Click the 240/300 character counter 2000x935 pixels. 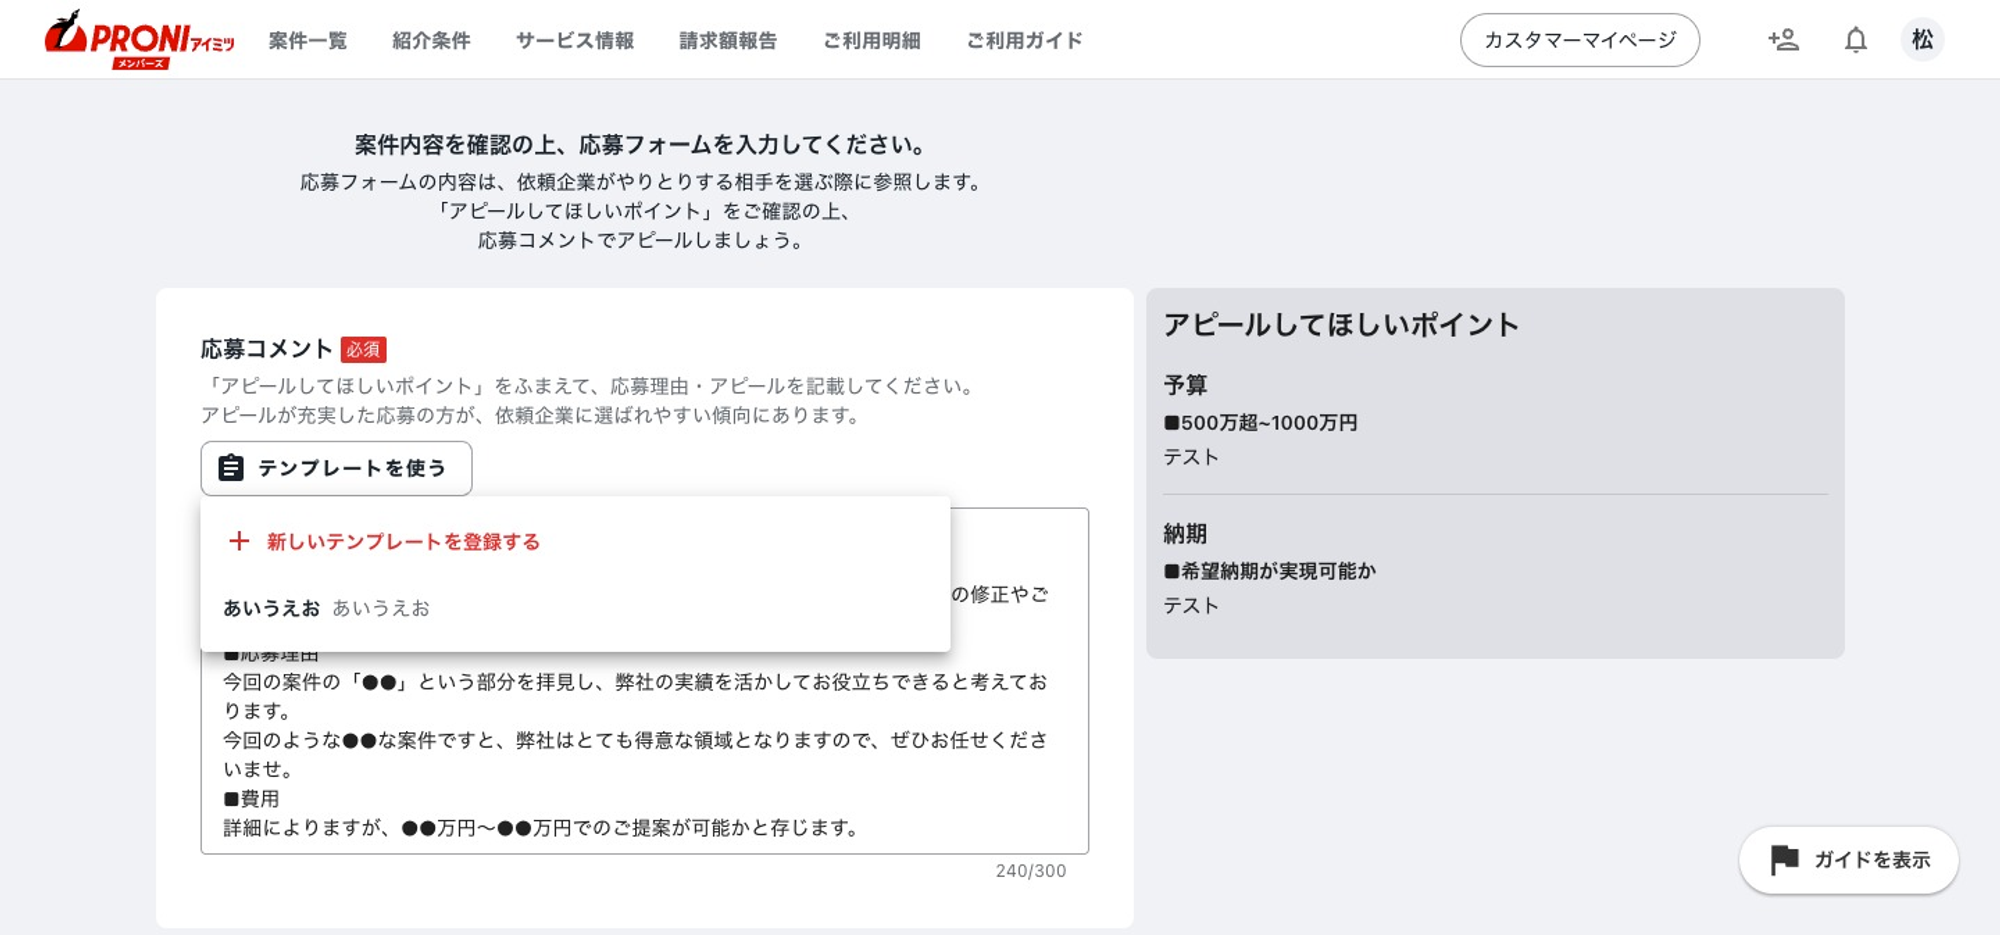tap(1031, 871)
